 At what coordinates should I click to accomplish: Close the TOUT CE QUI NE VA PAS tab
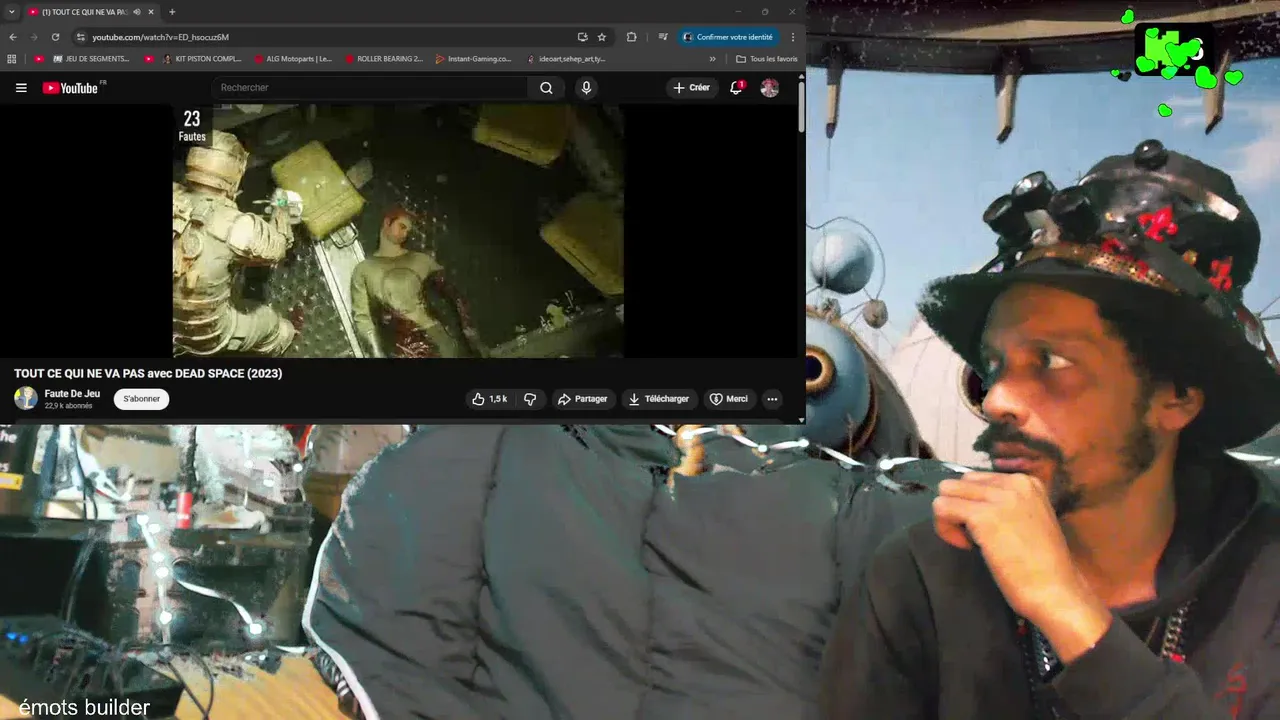pyautogui.click(x=151, y=12)
